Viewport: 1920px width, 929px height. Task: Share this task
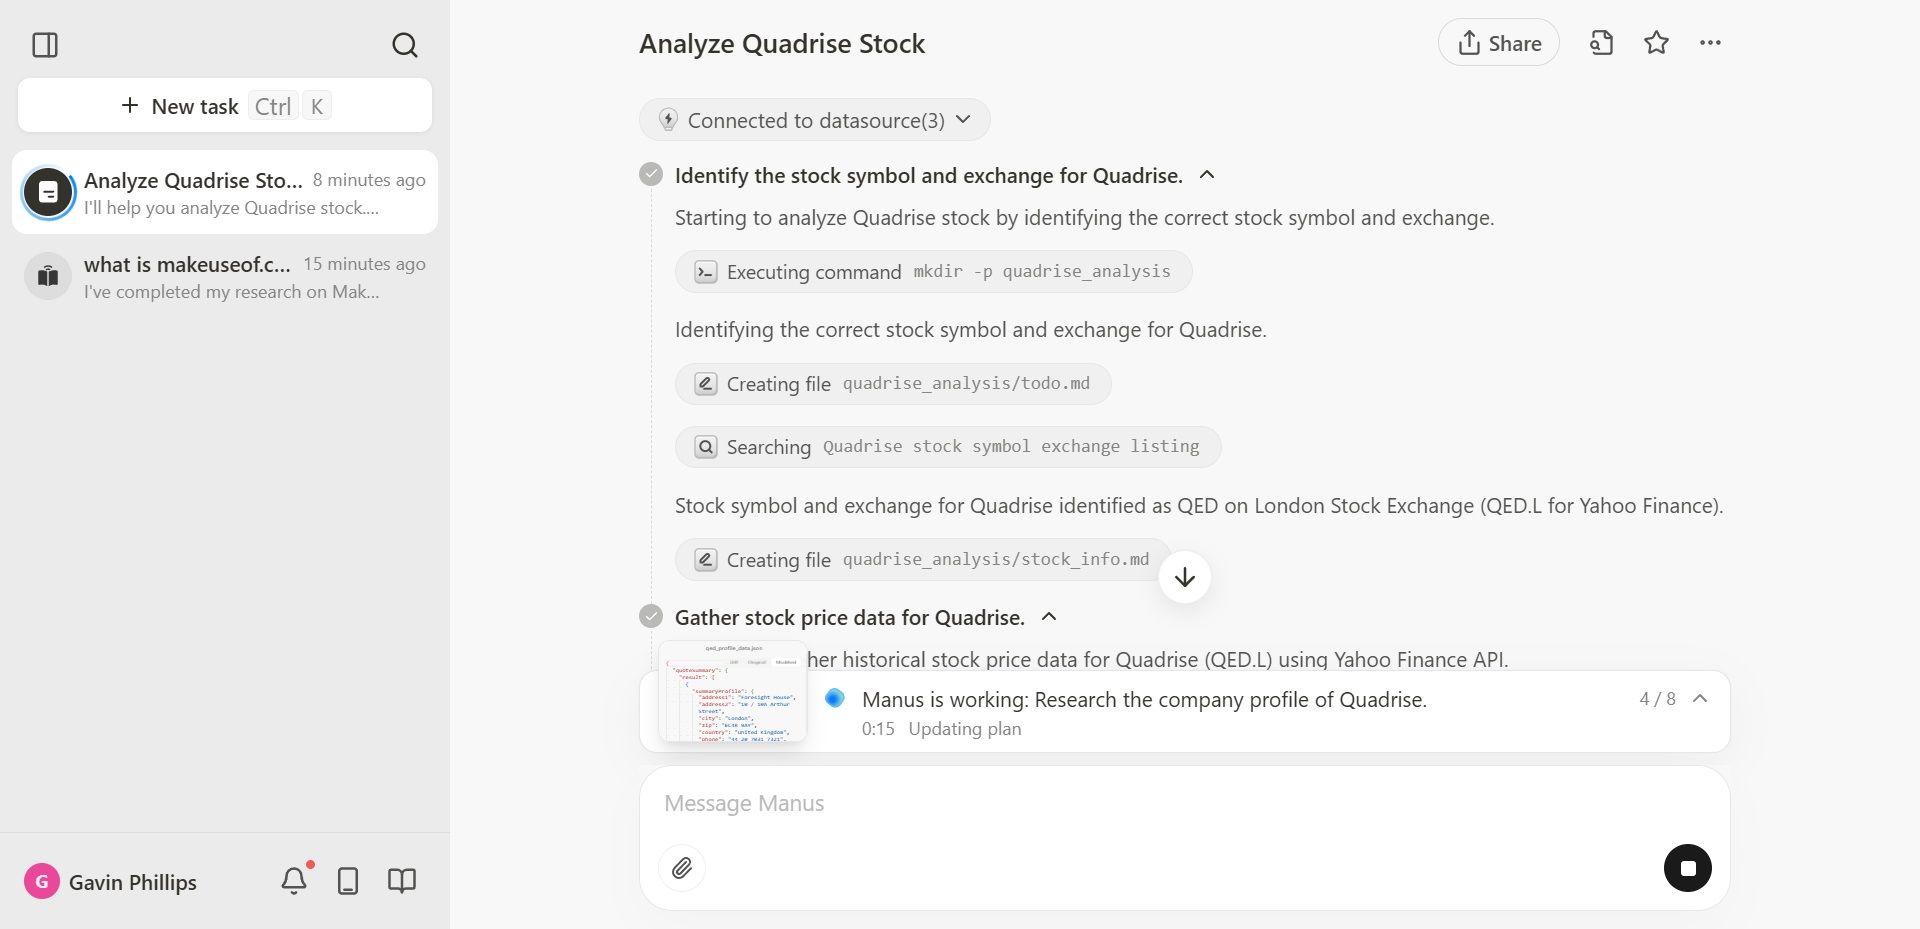coord(1497,43)
